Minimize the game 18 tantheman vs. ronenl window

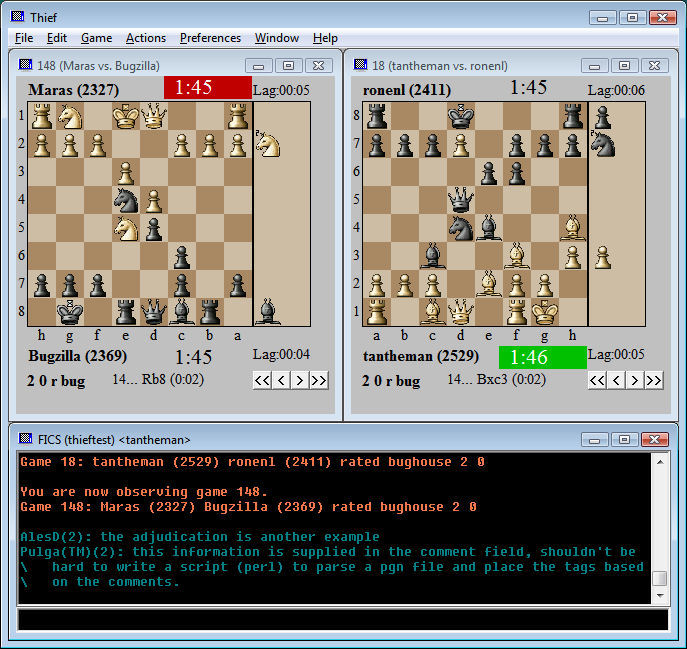(594, 66)
